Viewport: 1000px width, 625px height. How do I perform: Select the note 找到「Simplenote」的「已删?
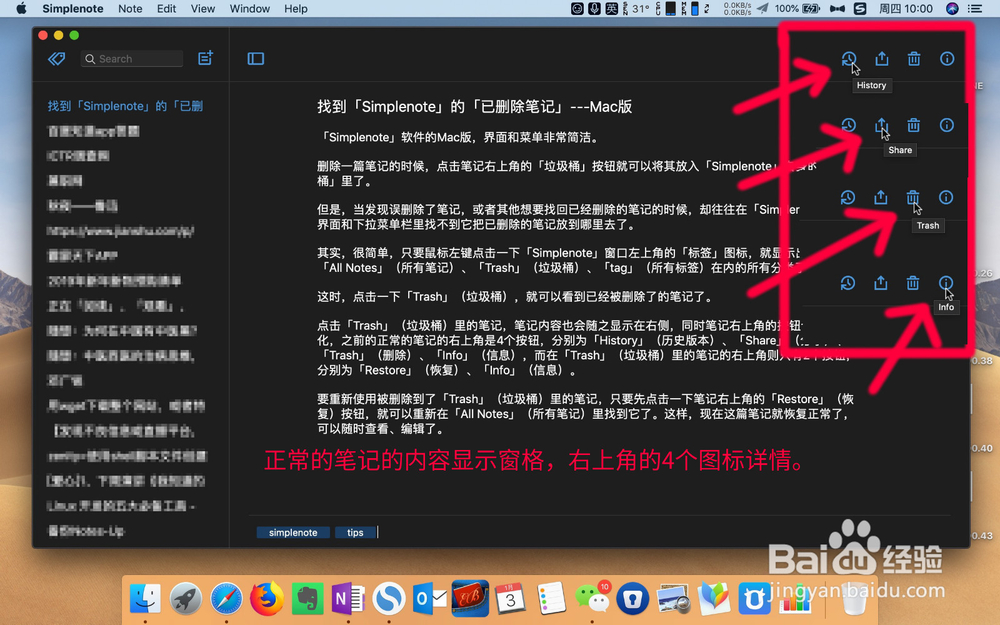[125, 106]
